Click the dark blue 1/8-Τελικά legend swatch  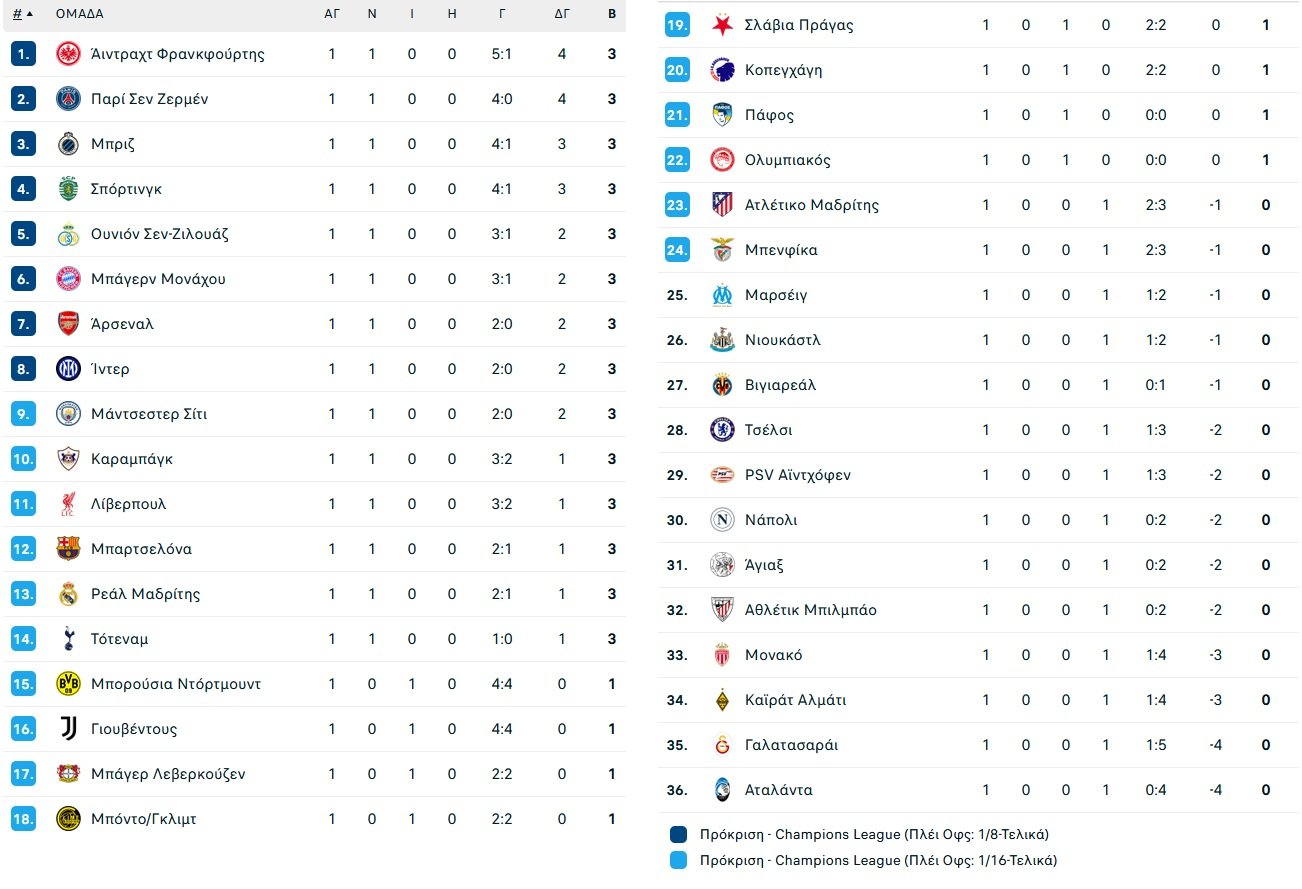pos(679,834)
